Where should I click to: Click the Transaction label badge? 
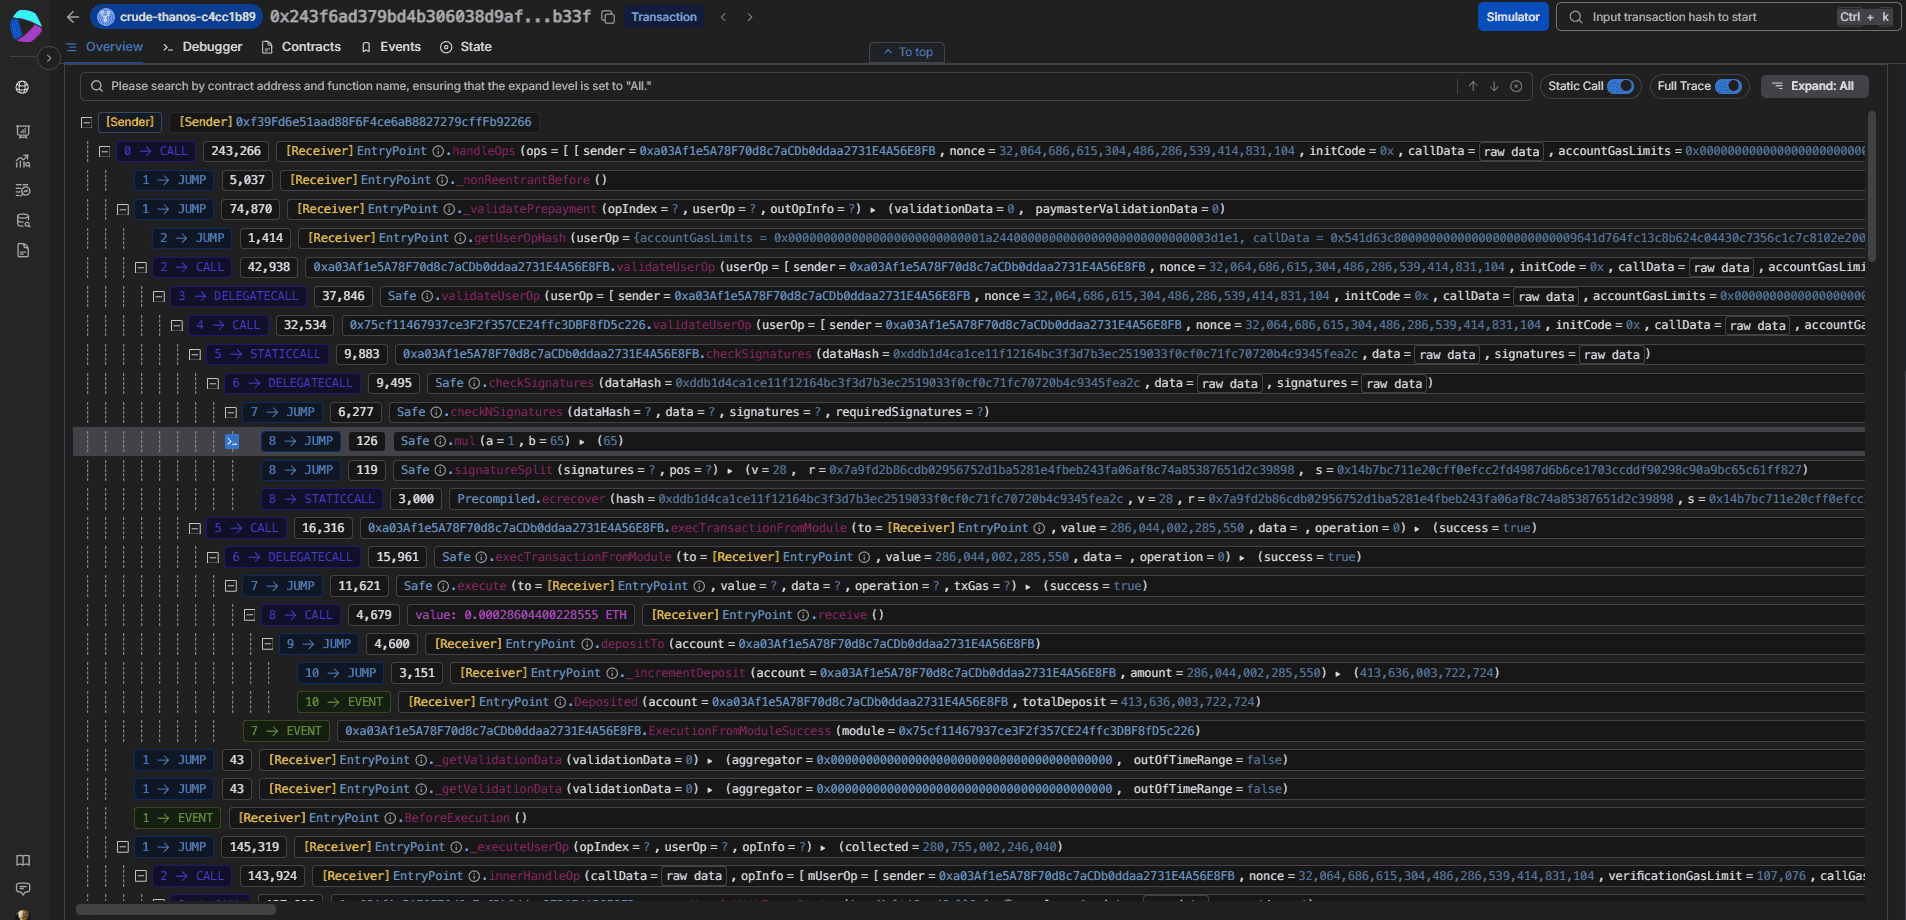pyautogui.click(x=664, y=17)
